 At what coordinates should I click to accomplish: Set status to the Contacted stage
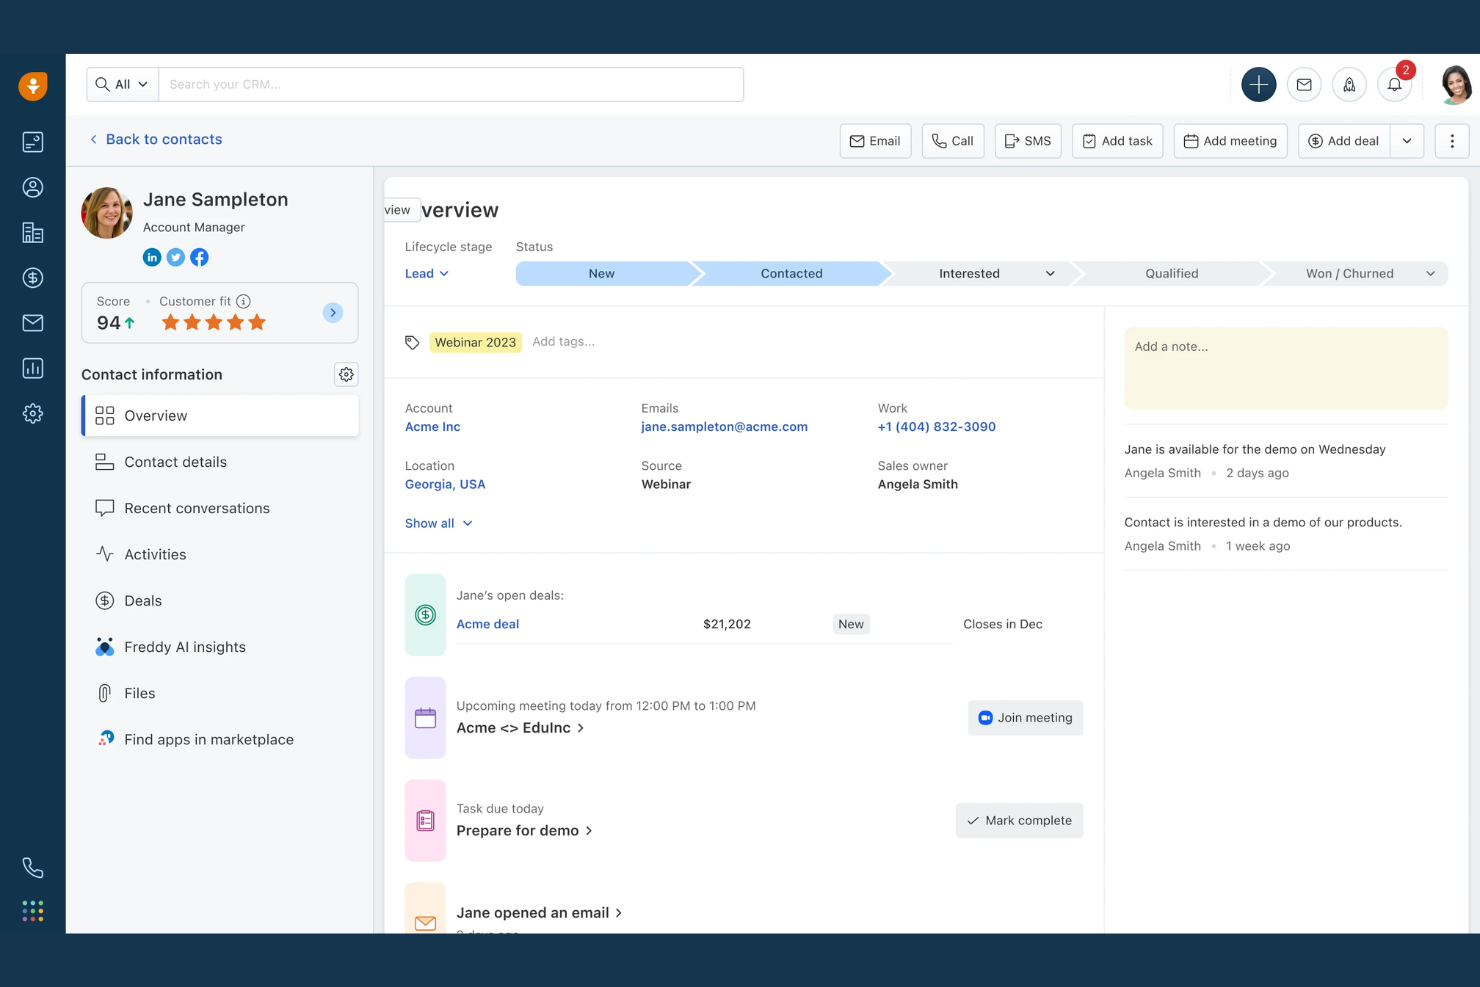click(x=791, y=274)
